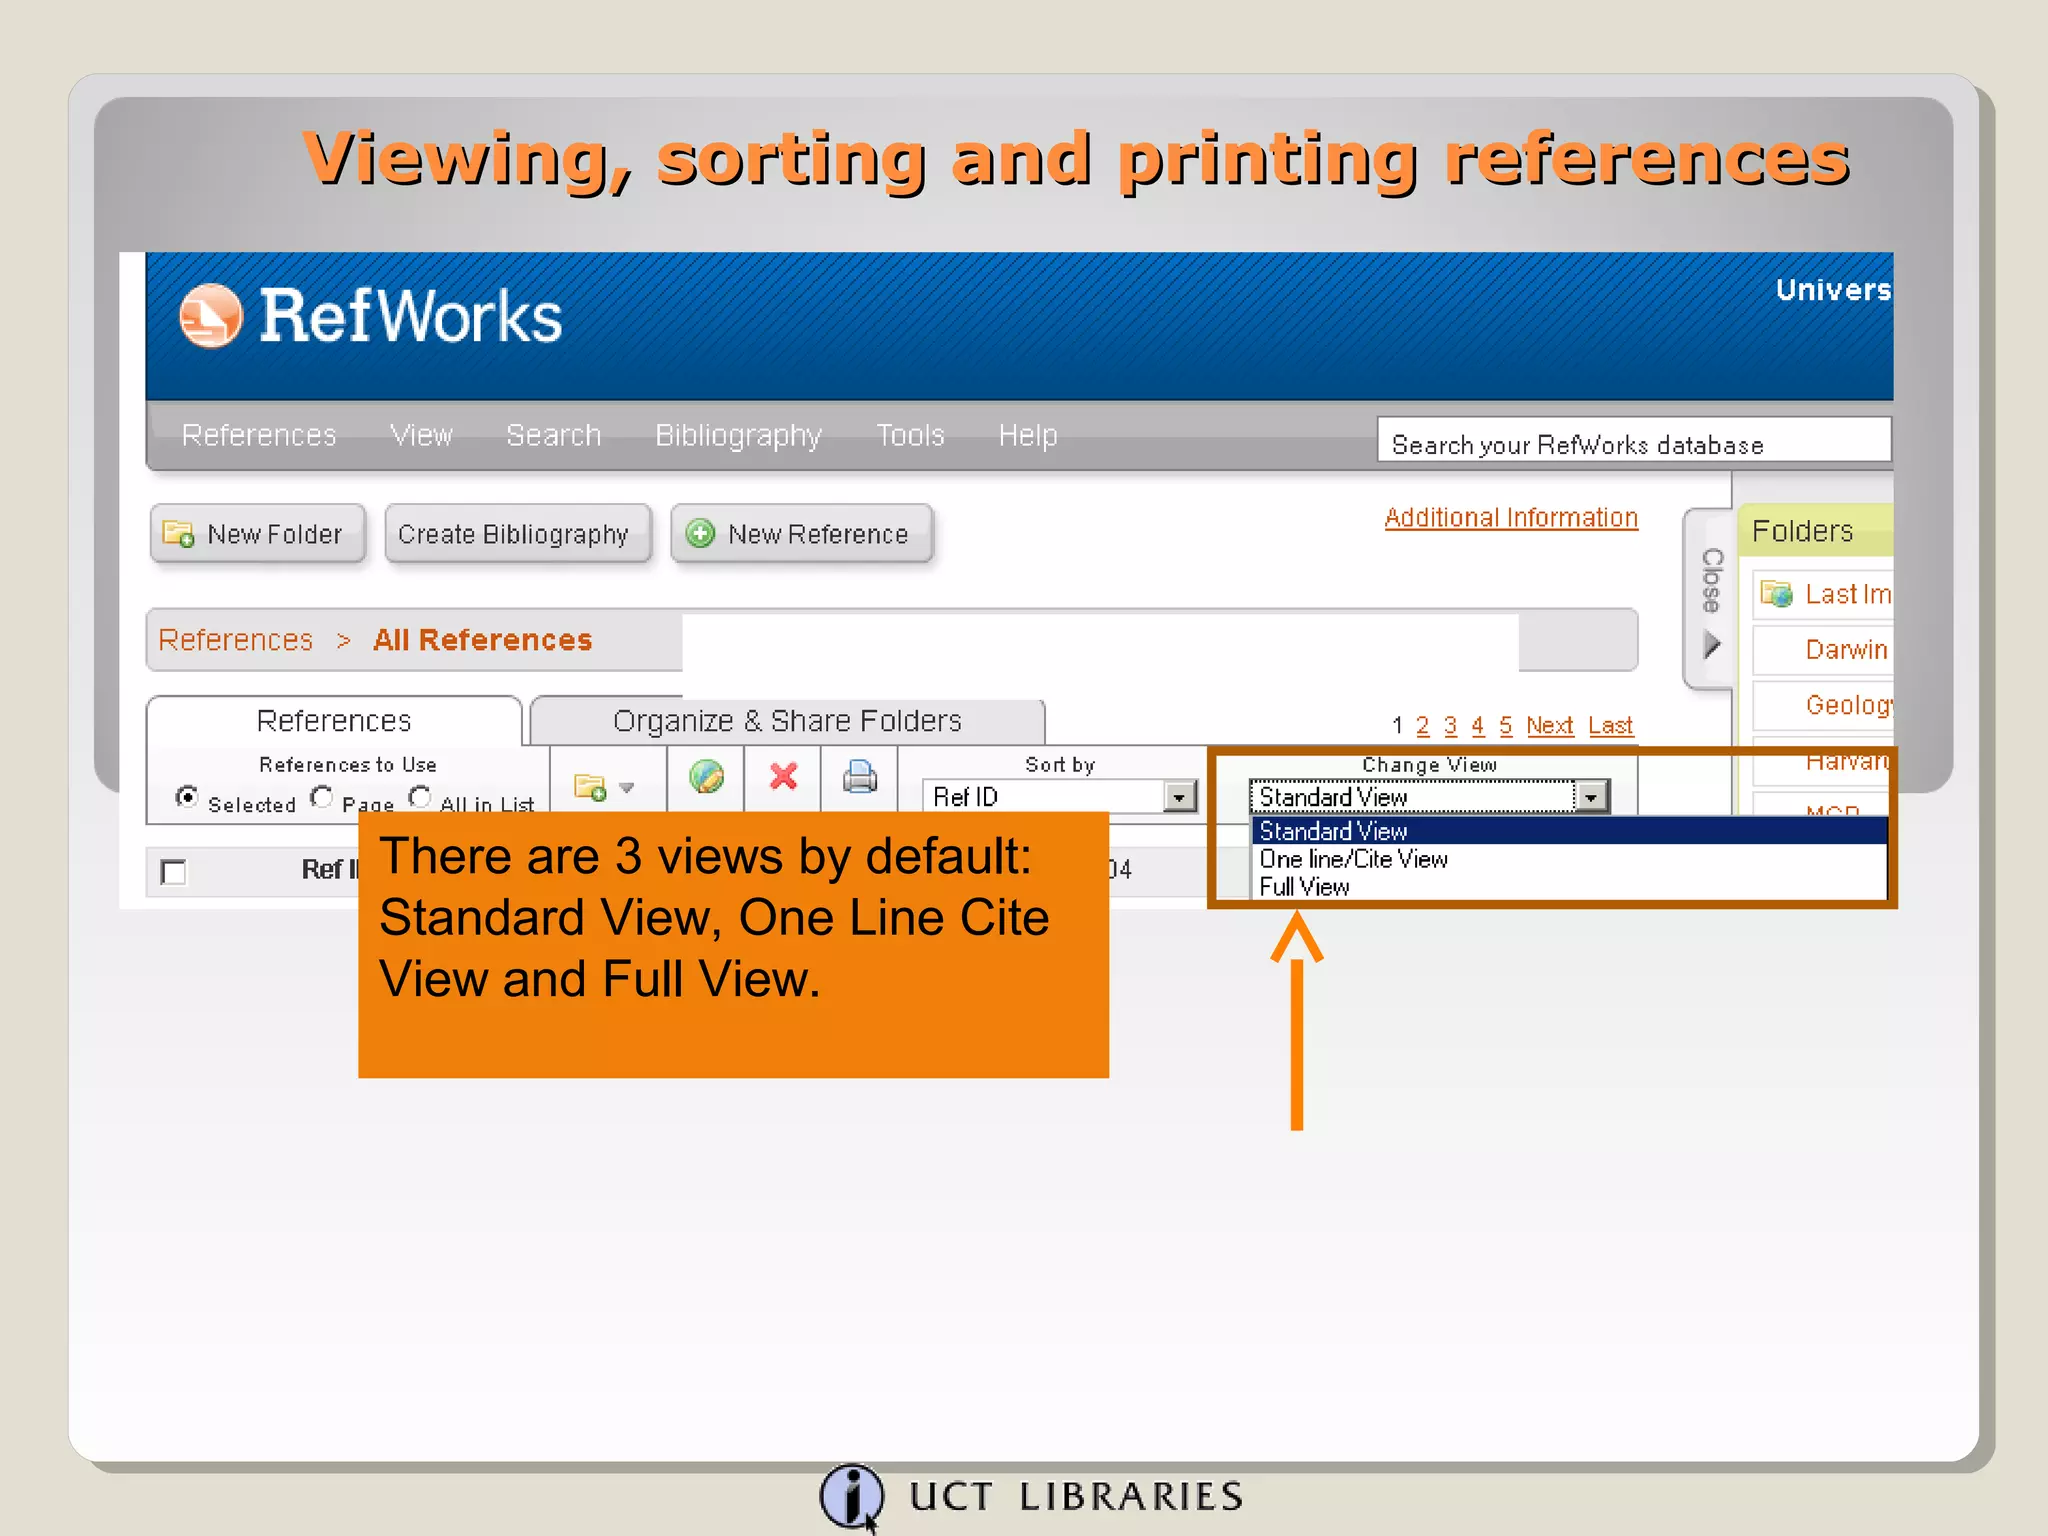Screen dimensions: 2048x1536
Task: Open the Additional Information link
Action: (x=1511, y=518)
